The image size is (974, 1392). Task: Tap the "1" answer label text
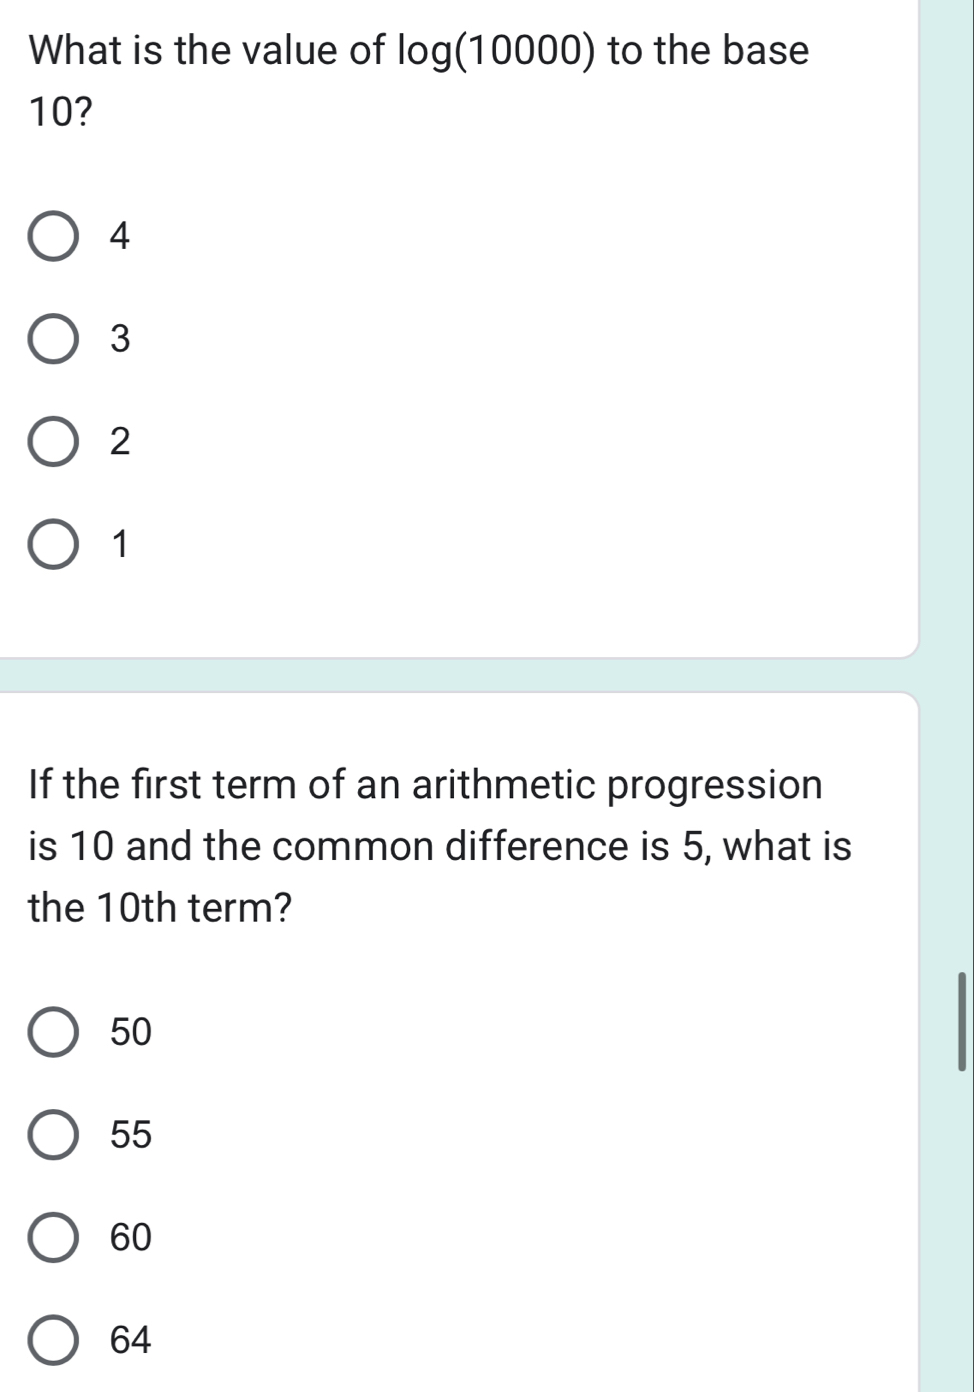121,545
